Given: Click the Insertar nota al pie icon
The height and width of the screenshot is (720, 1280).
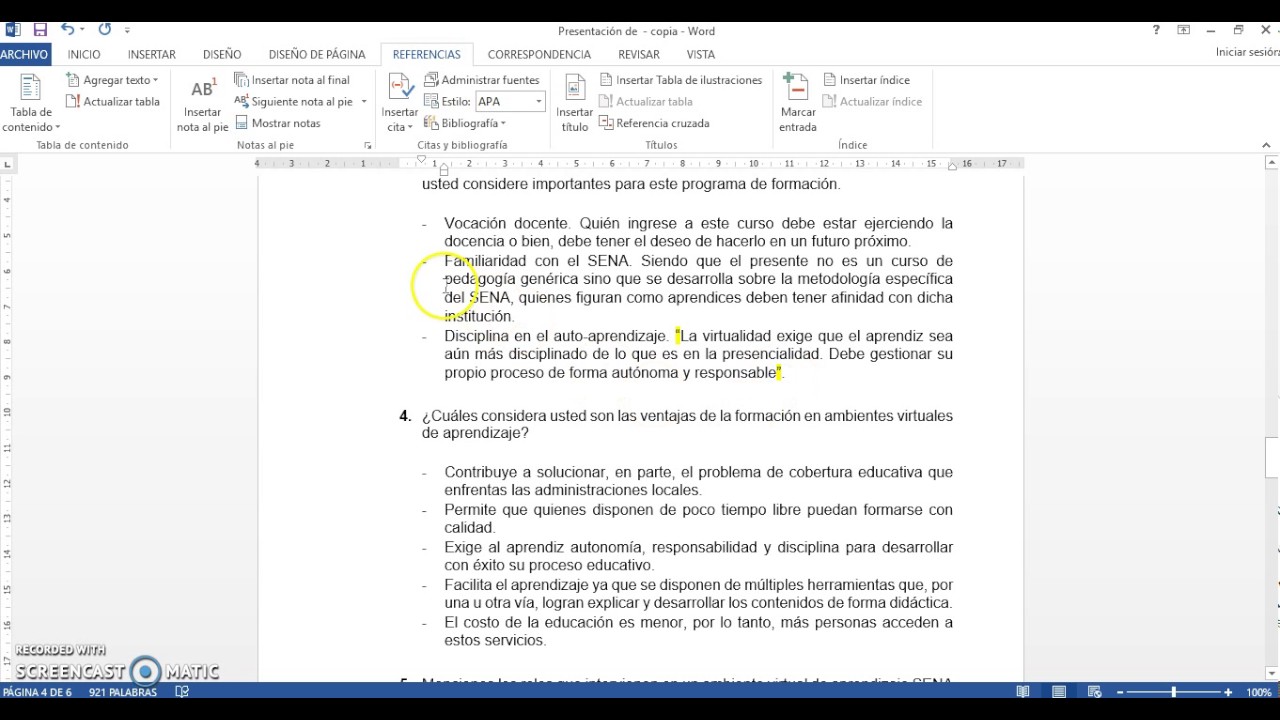Looking at the screenshot, I should (x=203, y=103).
